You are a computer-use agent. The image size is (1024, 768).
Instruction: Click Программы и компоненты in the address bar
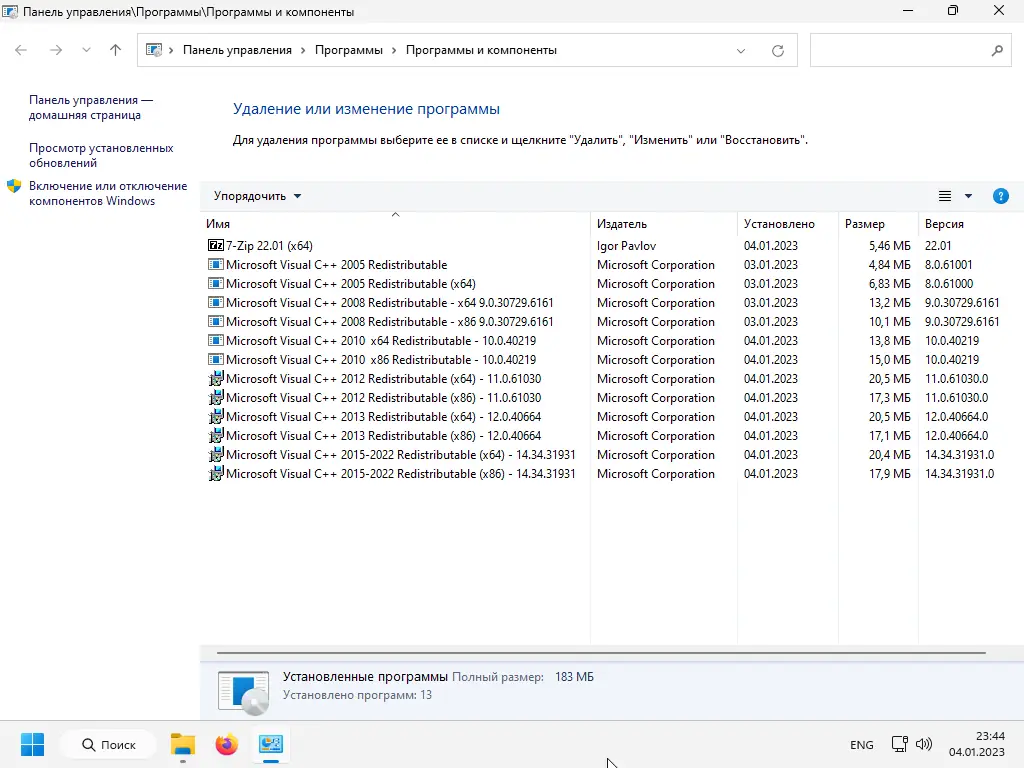click(481, 50)
